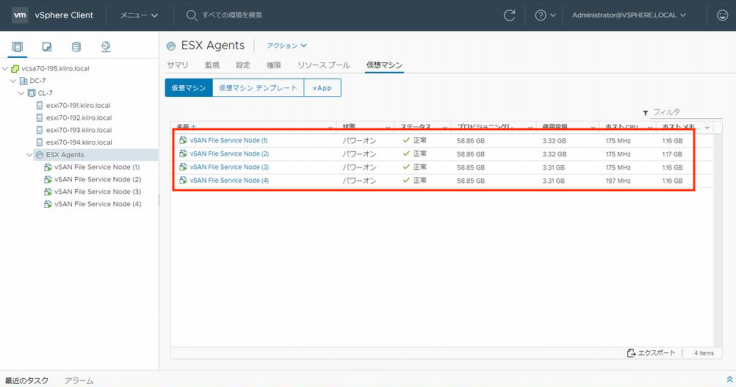736x387 pixels.
Task: Open the Storage inventory view
Action: tap(76, 46)
